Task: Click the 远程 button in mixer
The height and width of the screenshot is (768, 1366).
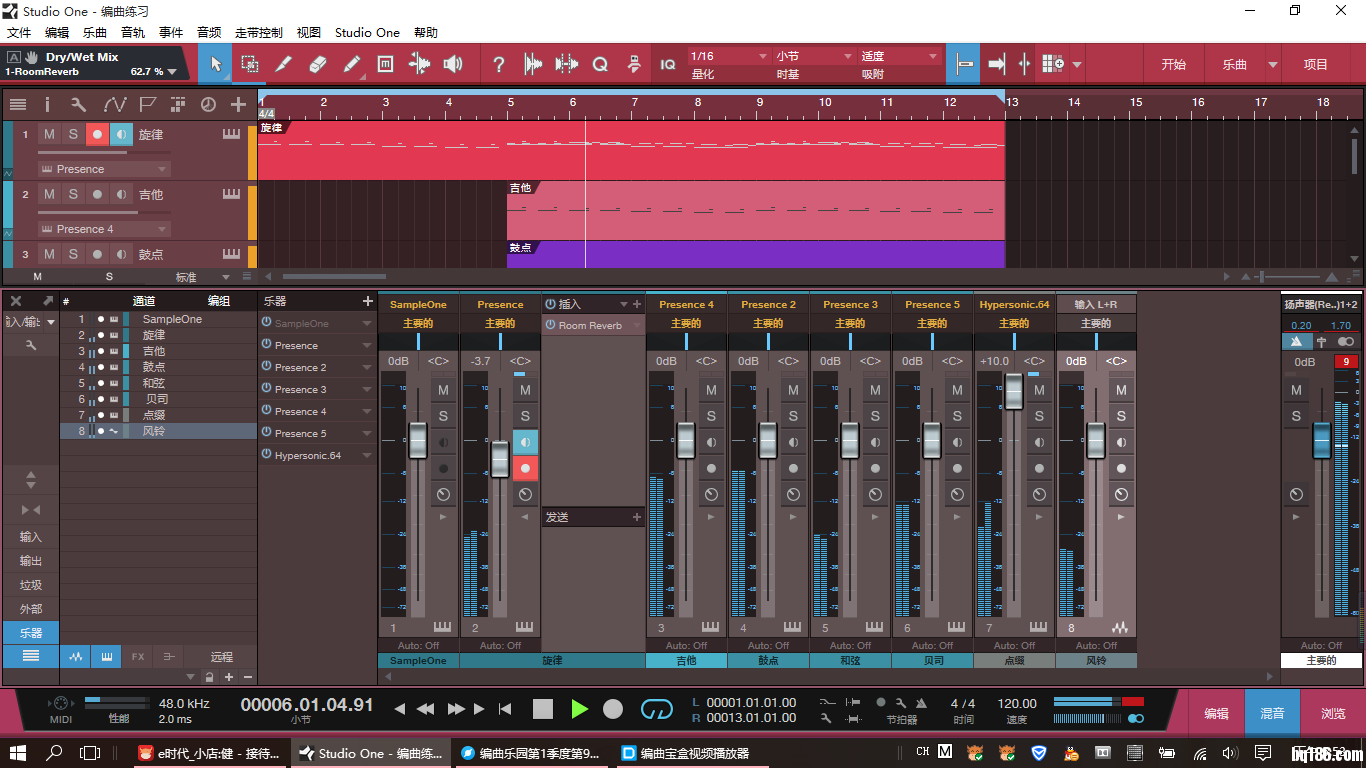Action: 221,657
